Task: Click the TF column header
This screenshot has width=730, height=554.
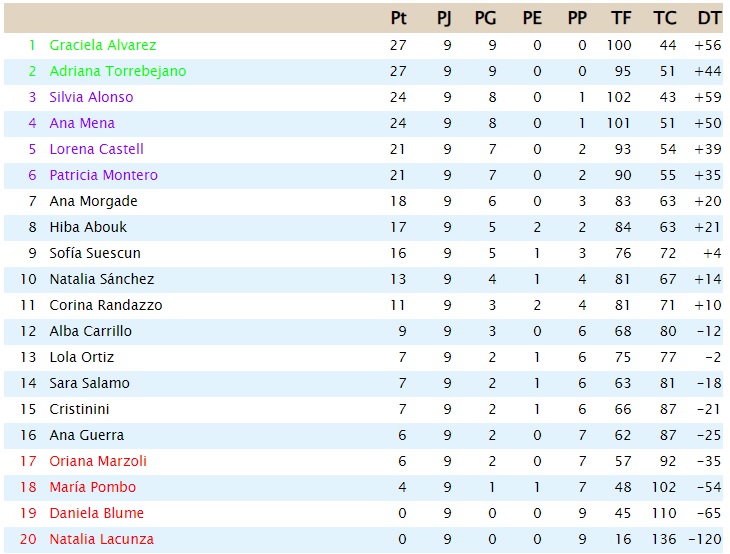Action: coord(621,18)
